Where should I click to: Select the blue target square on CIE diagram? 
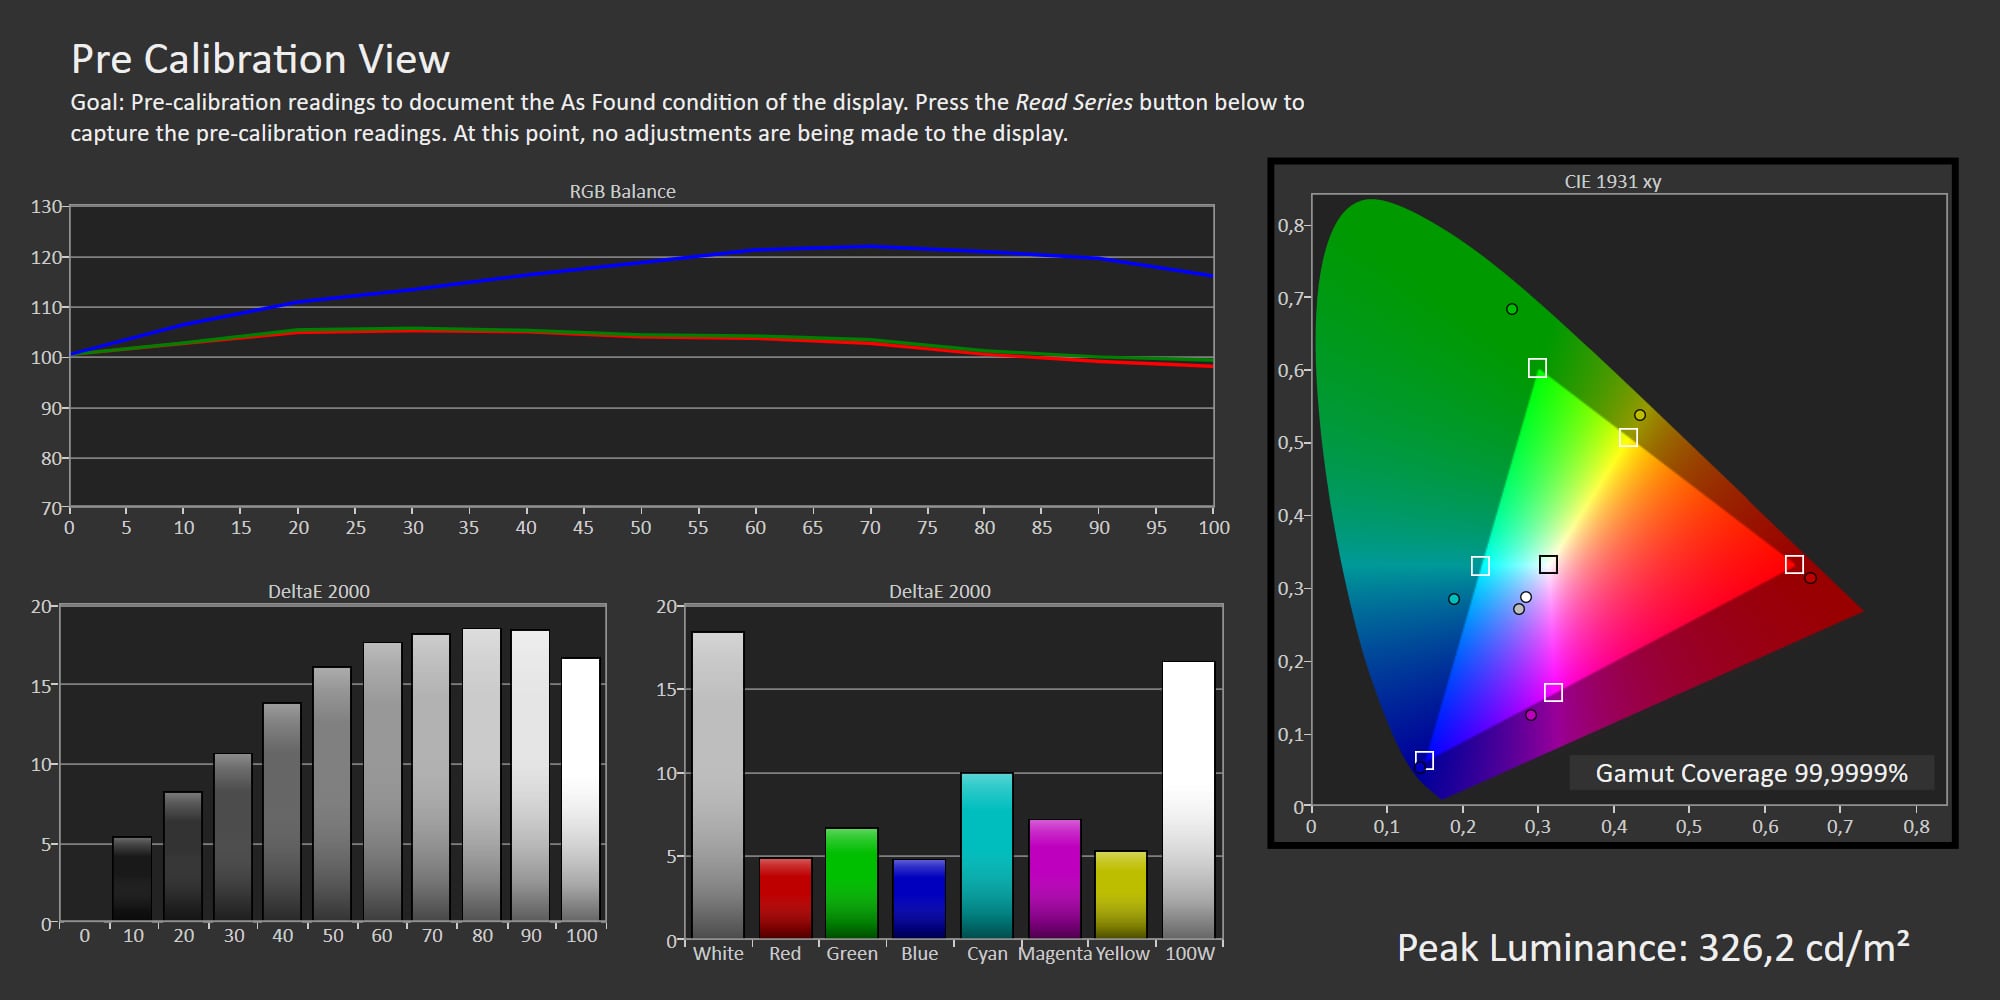click(x=1424, y=760)
